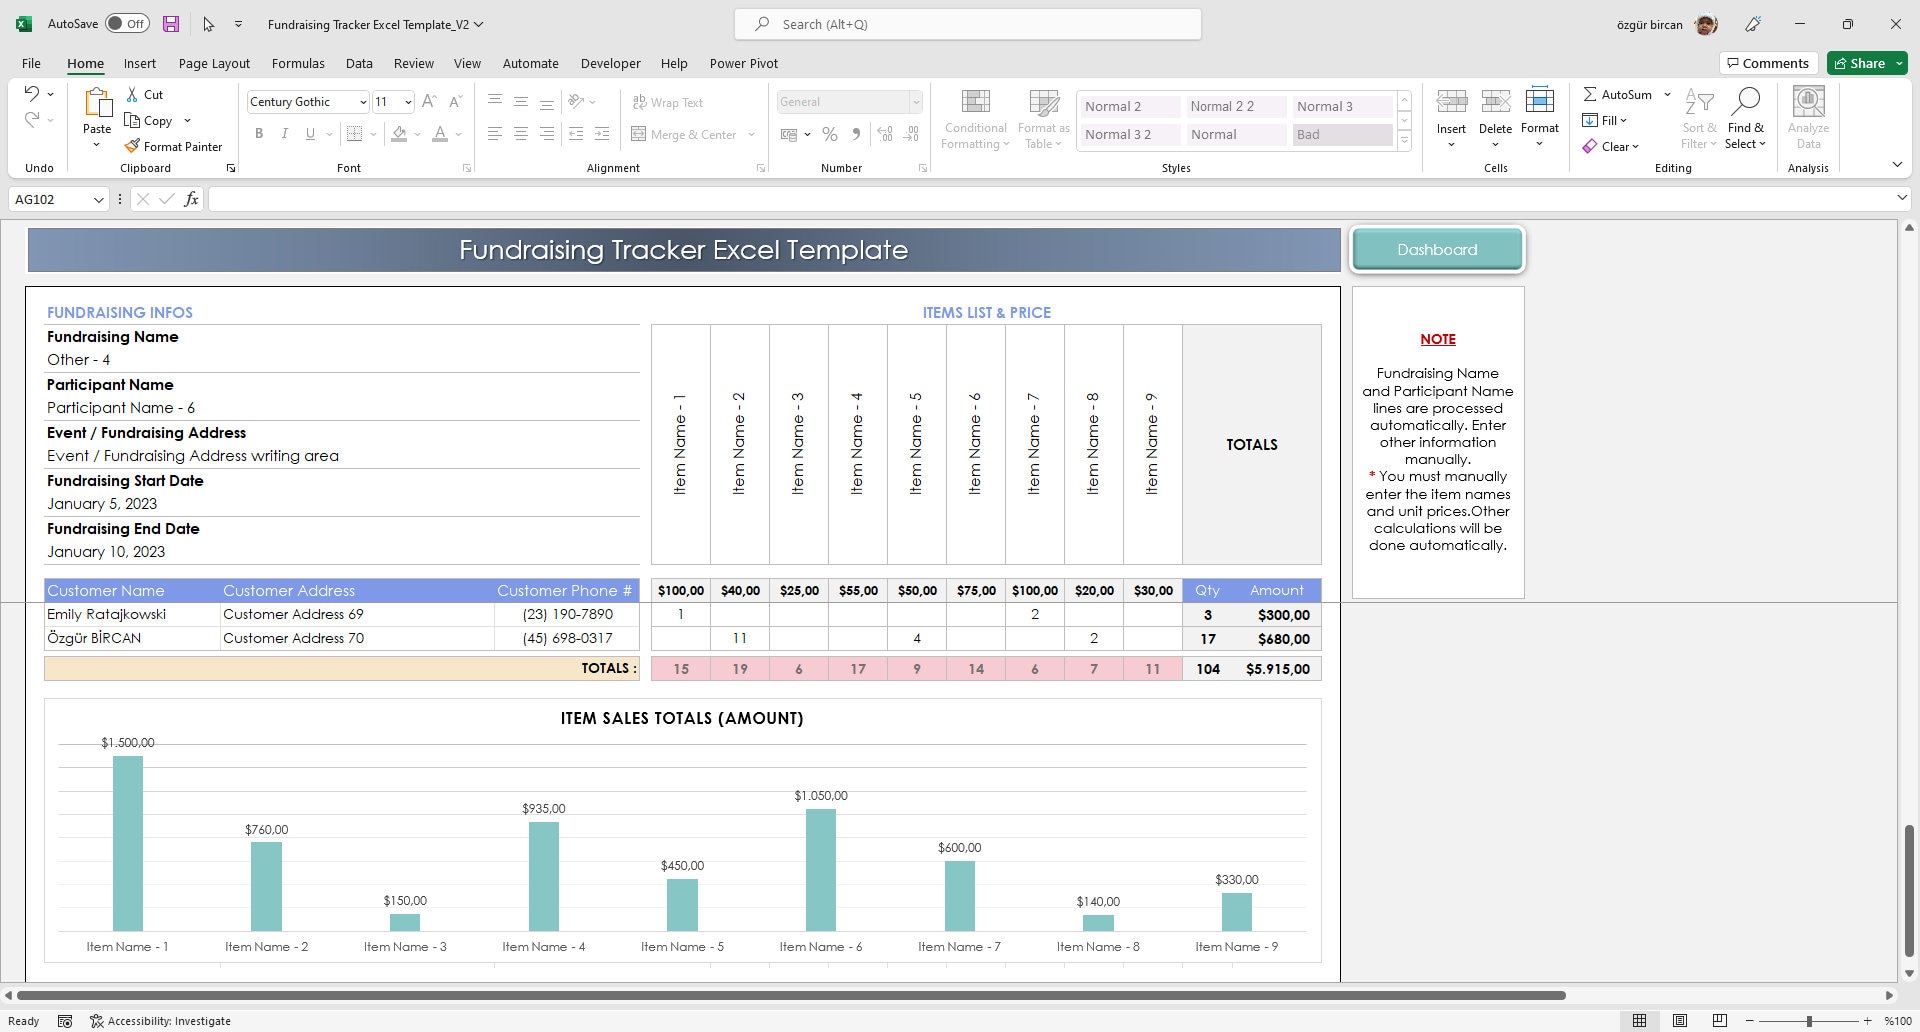
Task: Expand the Name Box dropdown
Action: click(x=98, y=199)
